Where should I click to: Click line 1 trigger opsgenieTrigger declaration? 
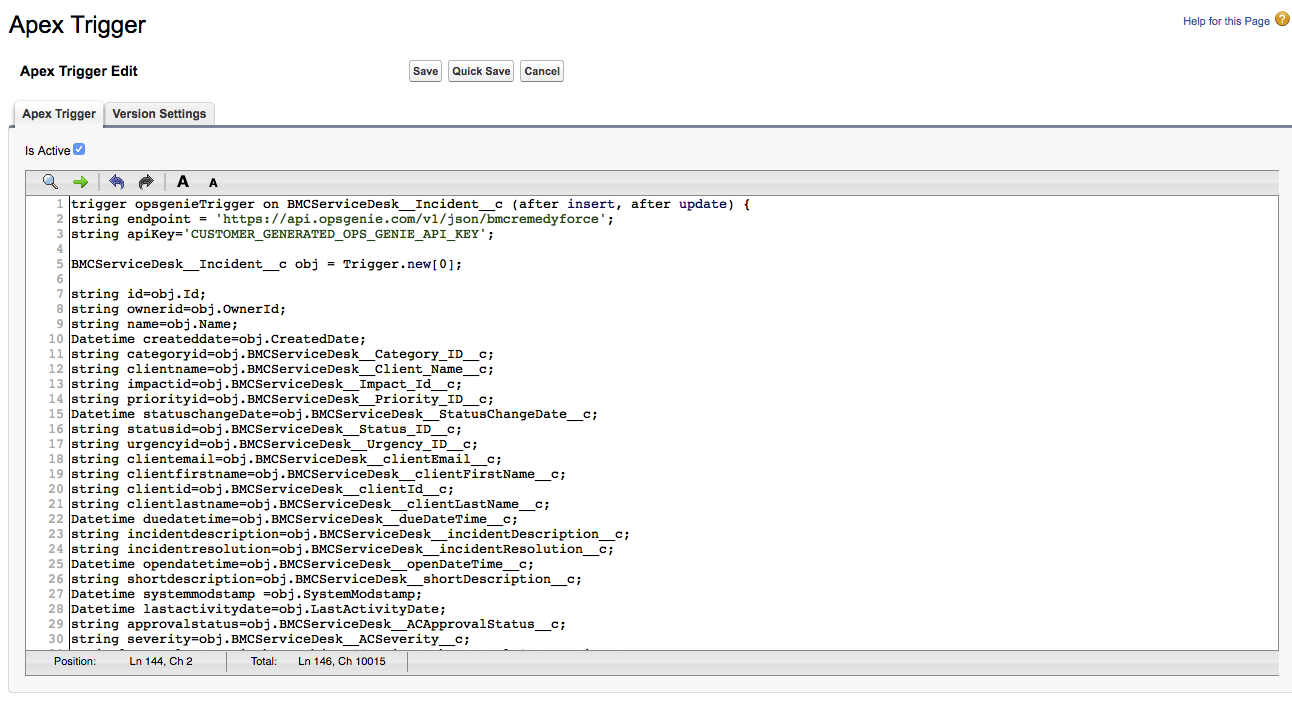[411, 204]
